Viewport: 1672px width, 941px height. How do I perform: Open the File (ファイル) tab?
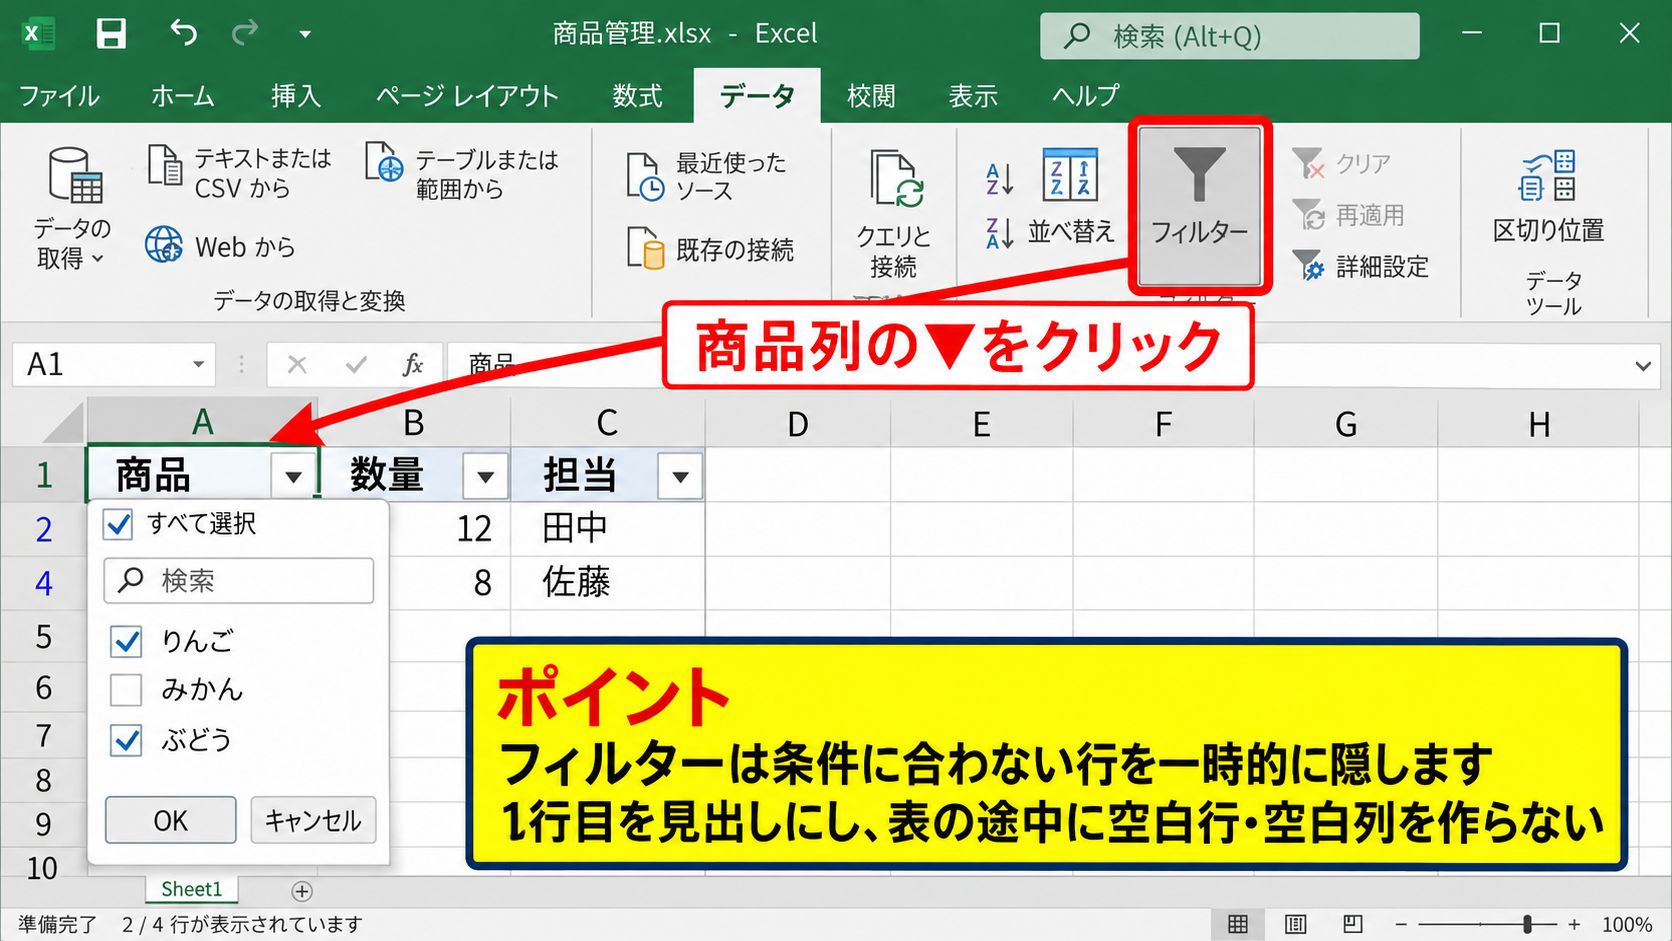point(59,96)
